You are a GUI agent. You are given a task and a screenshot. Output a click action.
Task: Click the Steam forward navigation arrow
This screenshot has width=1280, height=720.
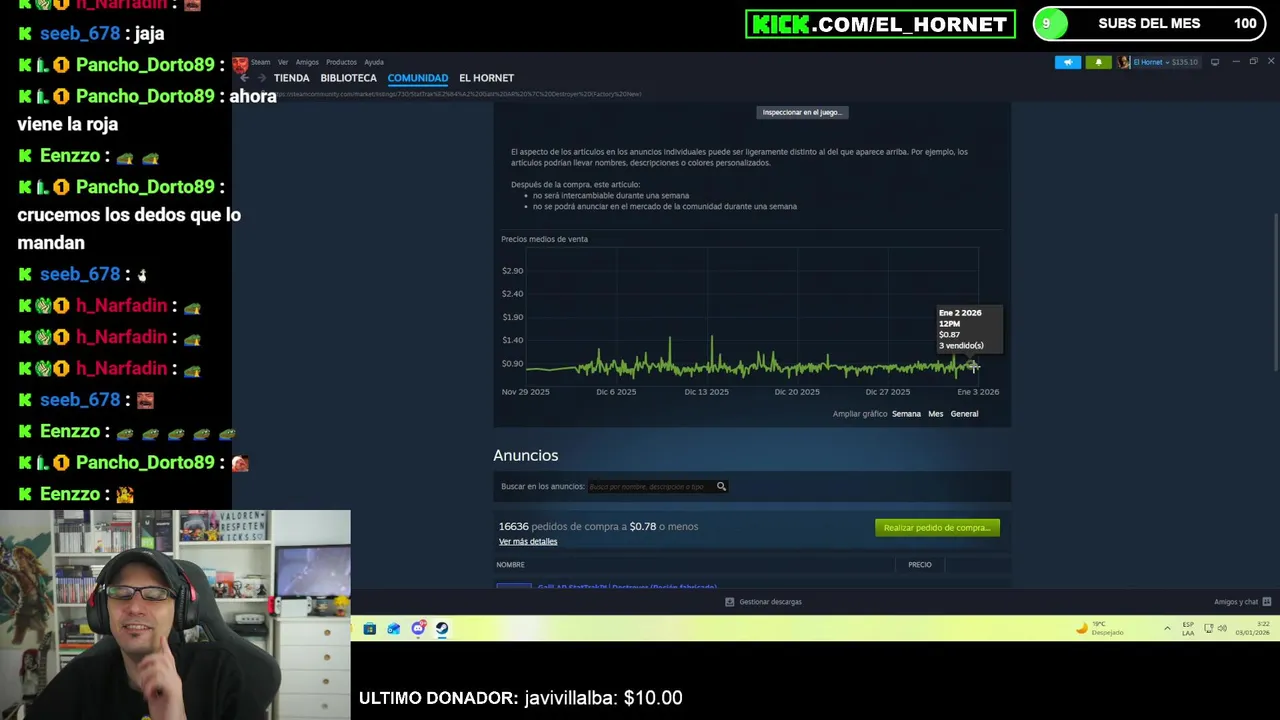(262, 78)
